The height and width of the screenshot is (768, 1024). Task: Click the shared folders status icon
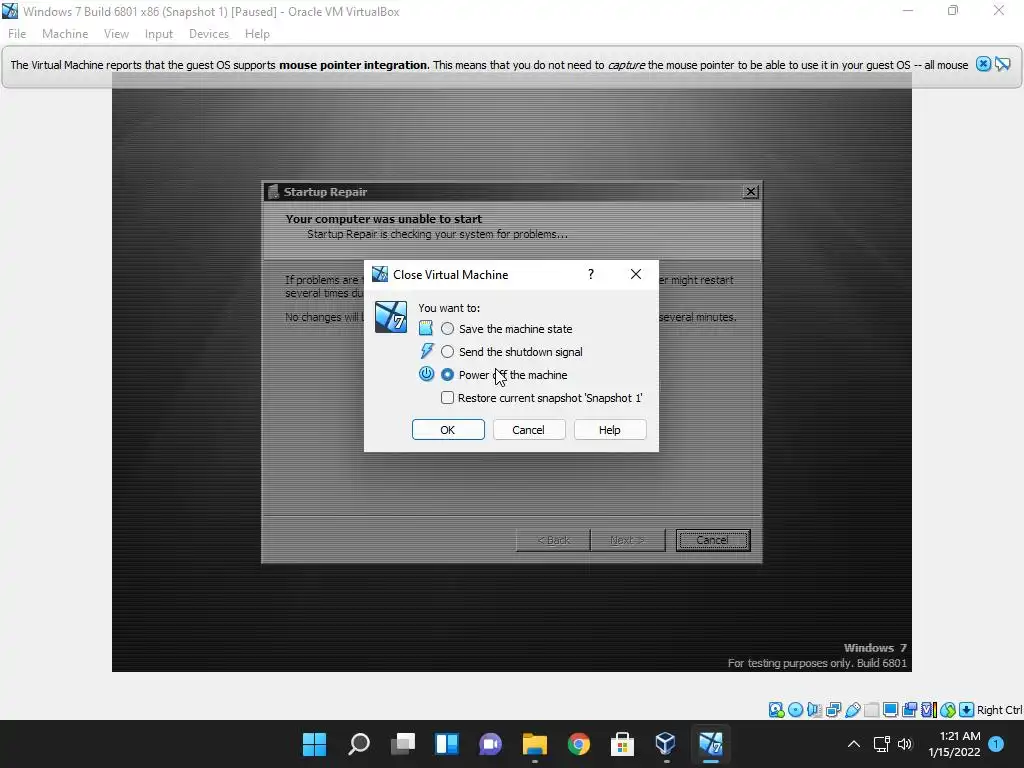tap(871, 710)
